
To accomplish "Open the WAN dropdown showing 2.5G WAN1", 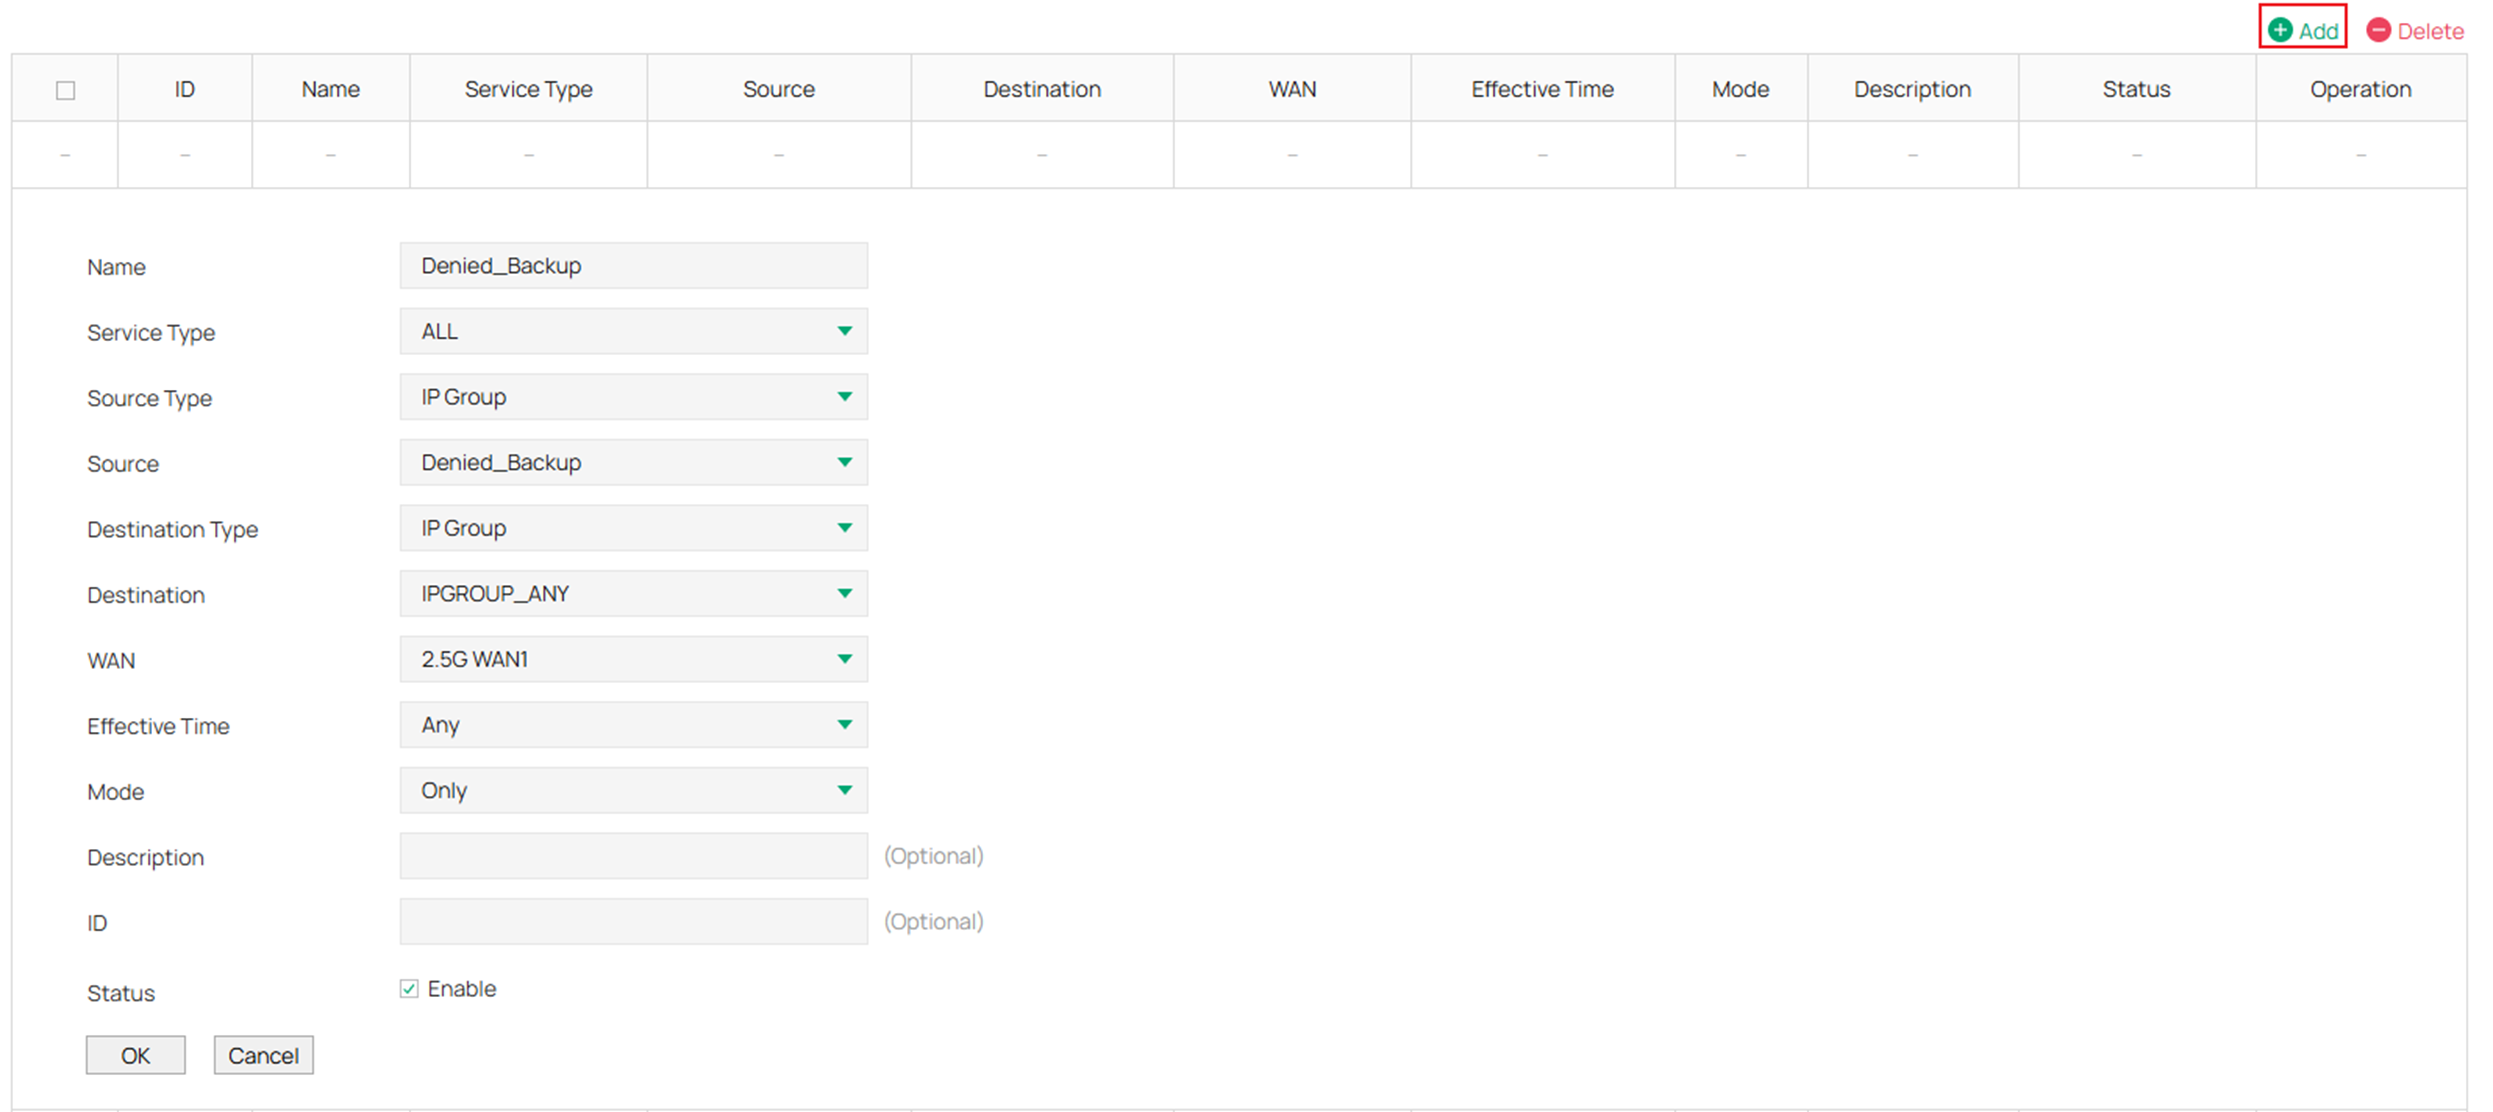I will 634,659.
